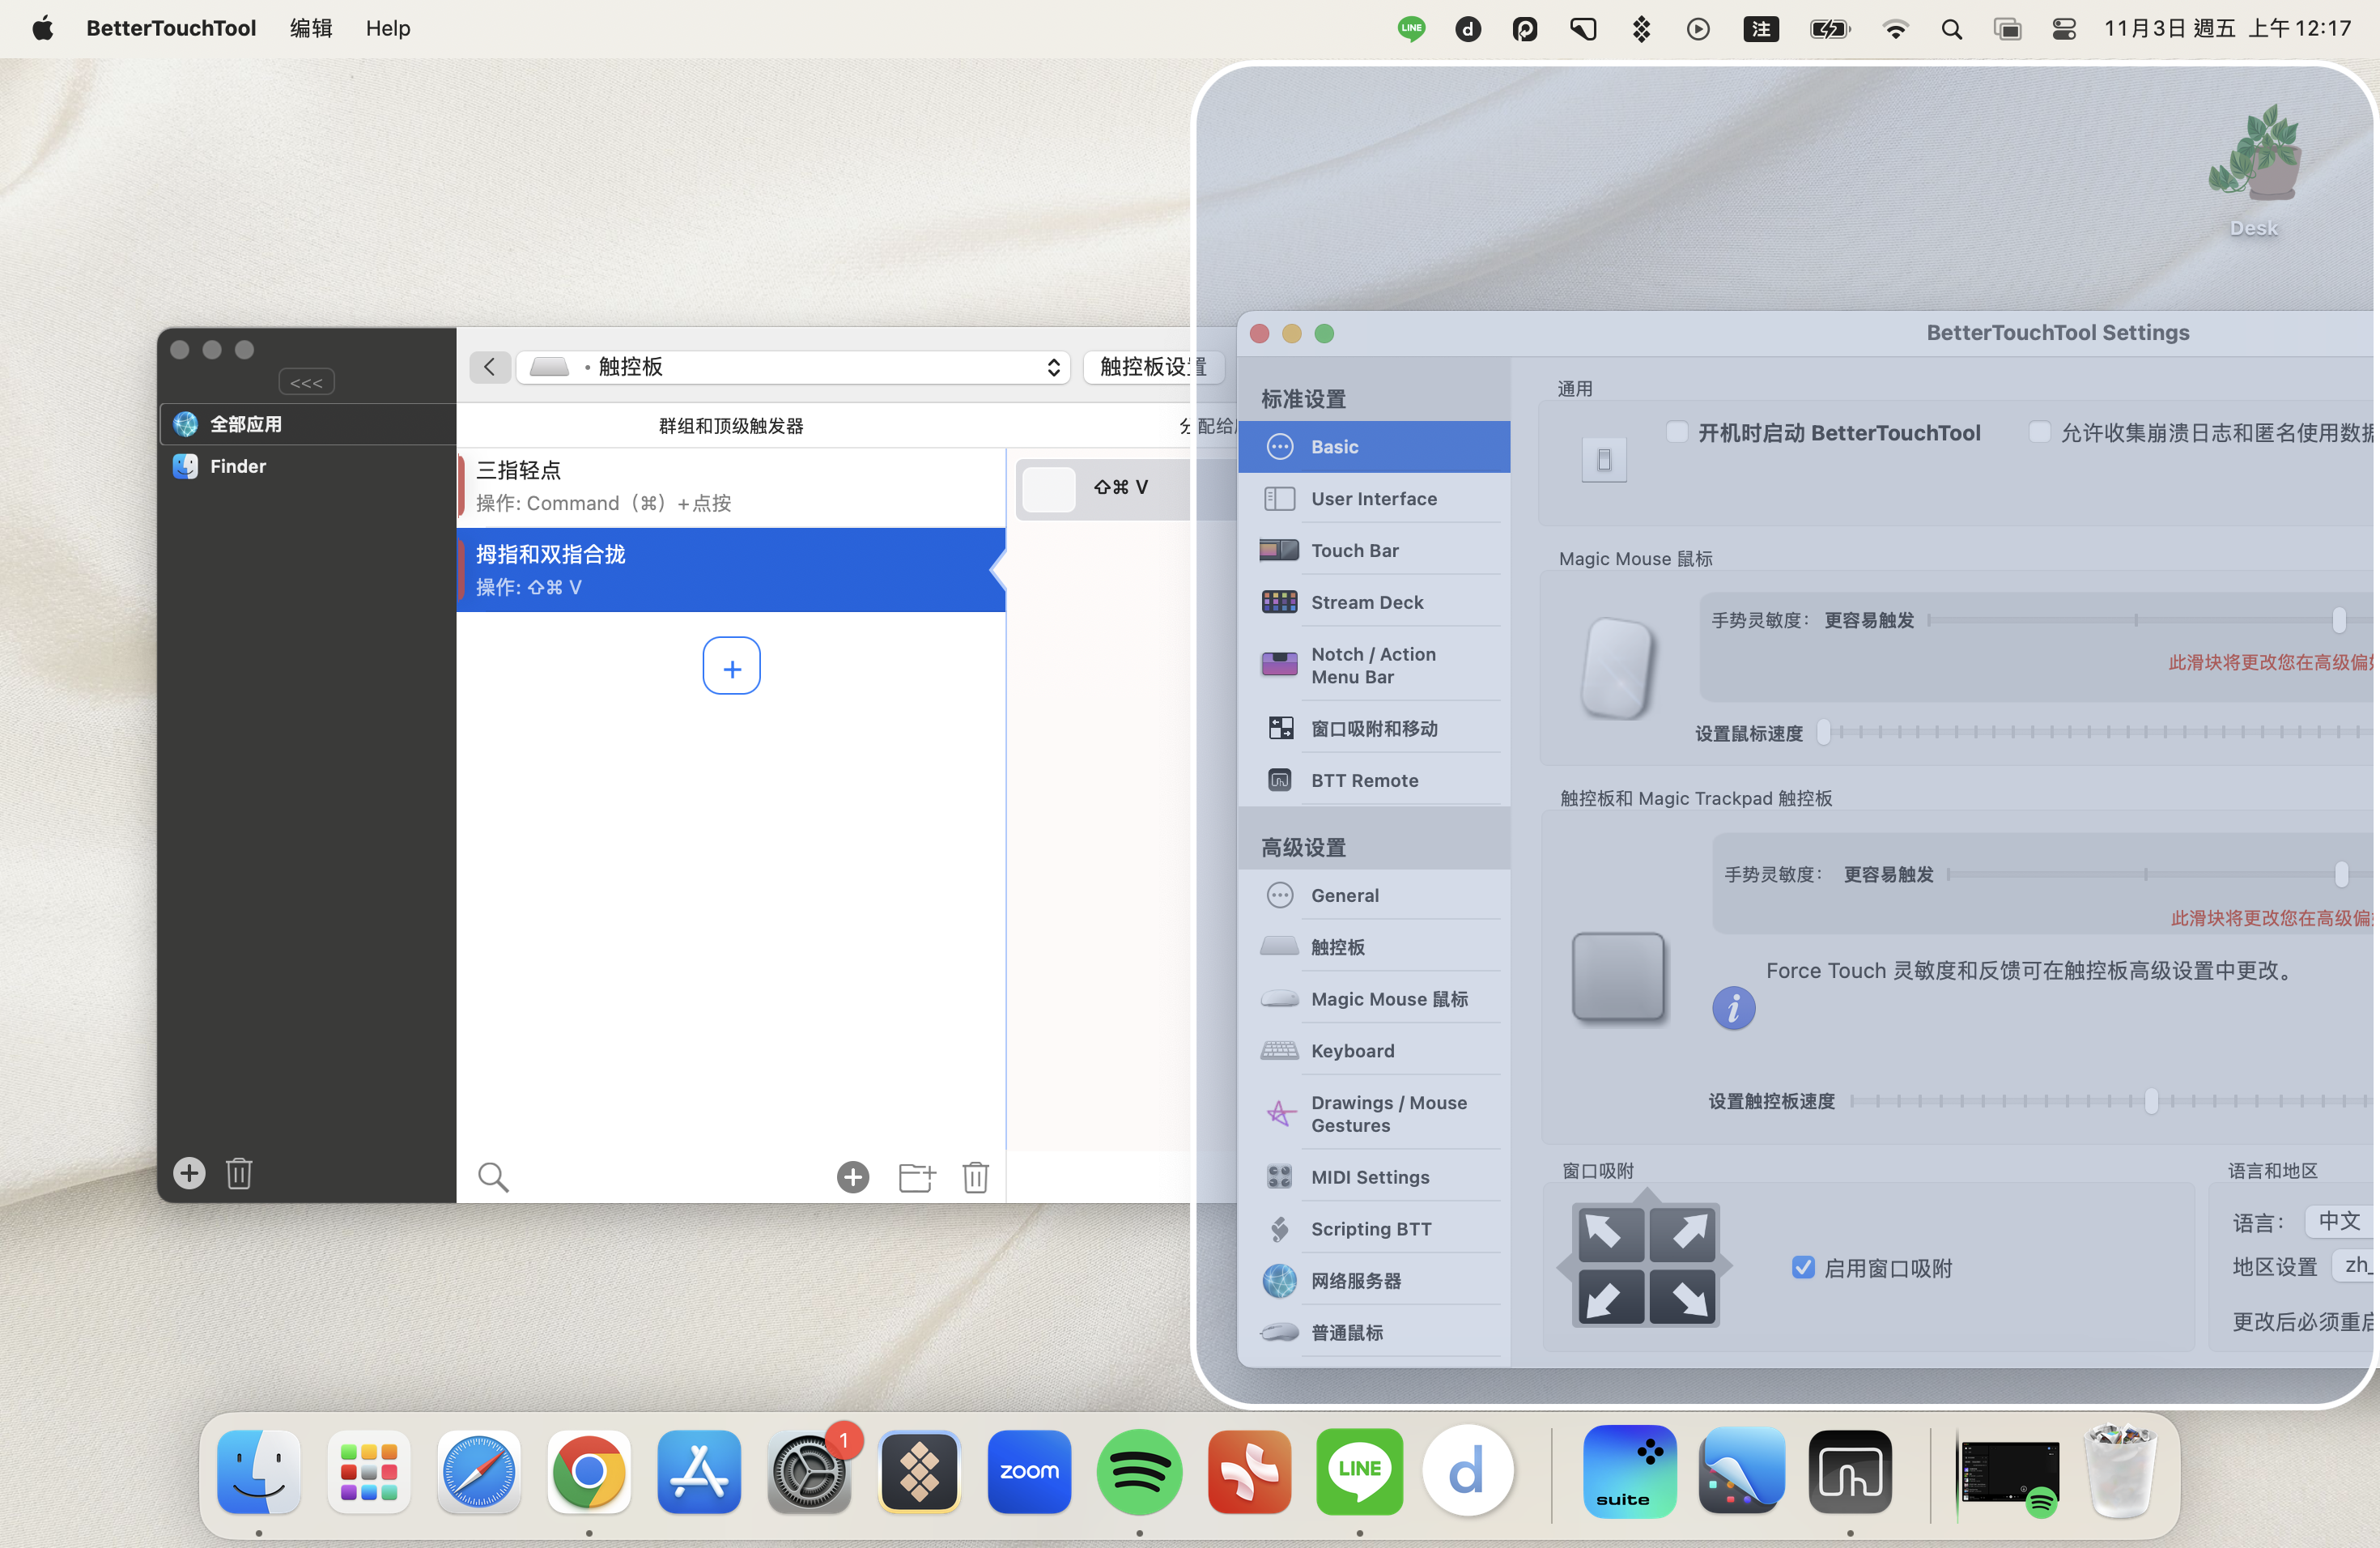Open MIDI Settings
The width and height of the screenshot is (2380, 1548).
coord(1374,1177)
